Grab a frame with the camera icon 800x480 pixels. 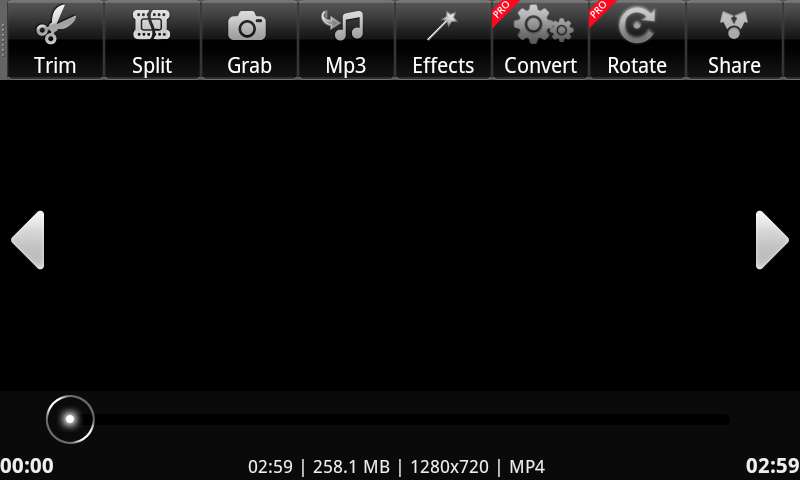pos(249,40)
